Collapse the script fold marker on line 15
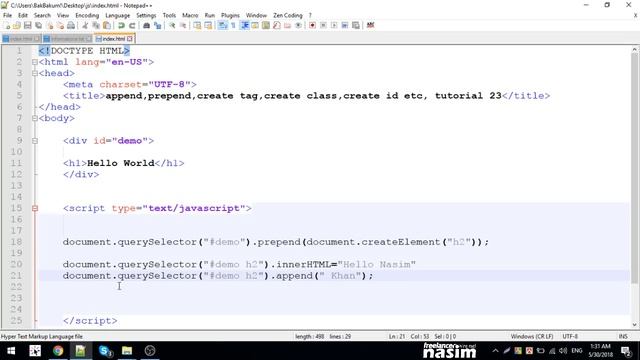640x360 pixels. (x=35, y=208)
